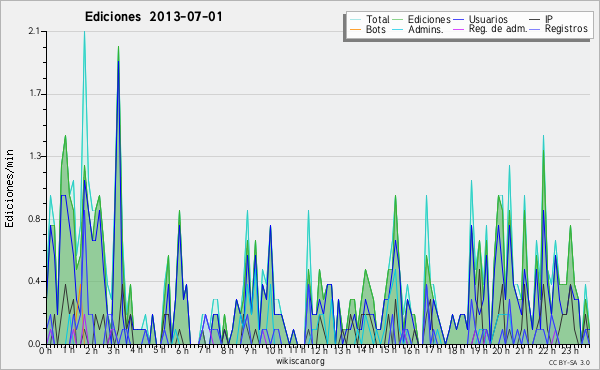
Task: Click the '3 h' x-axis label
Action: (x=113, y=350)
